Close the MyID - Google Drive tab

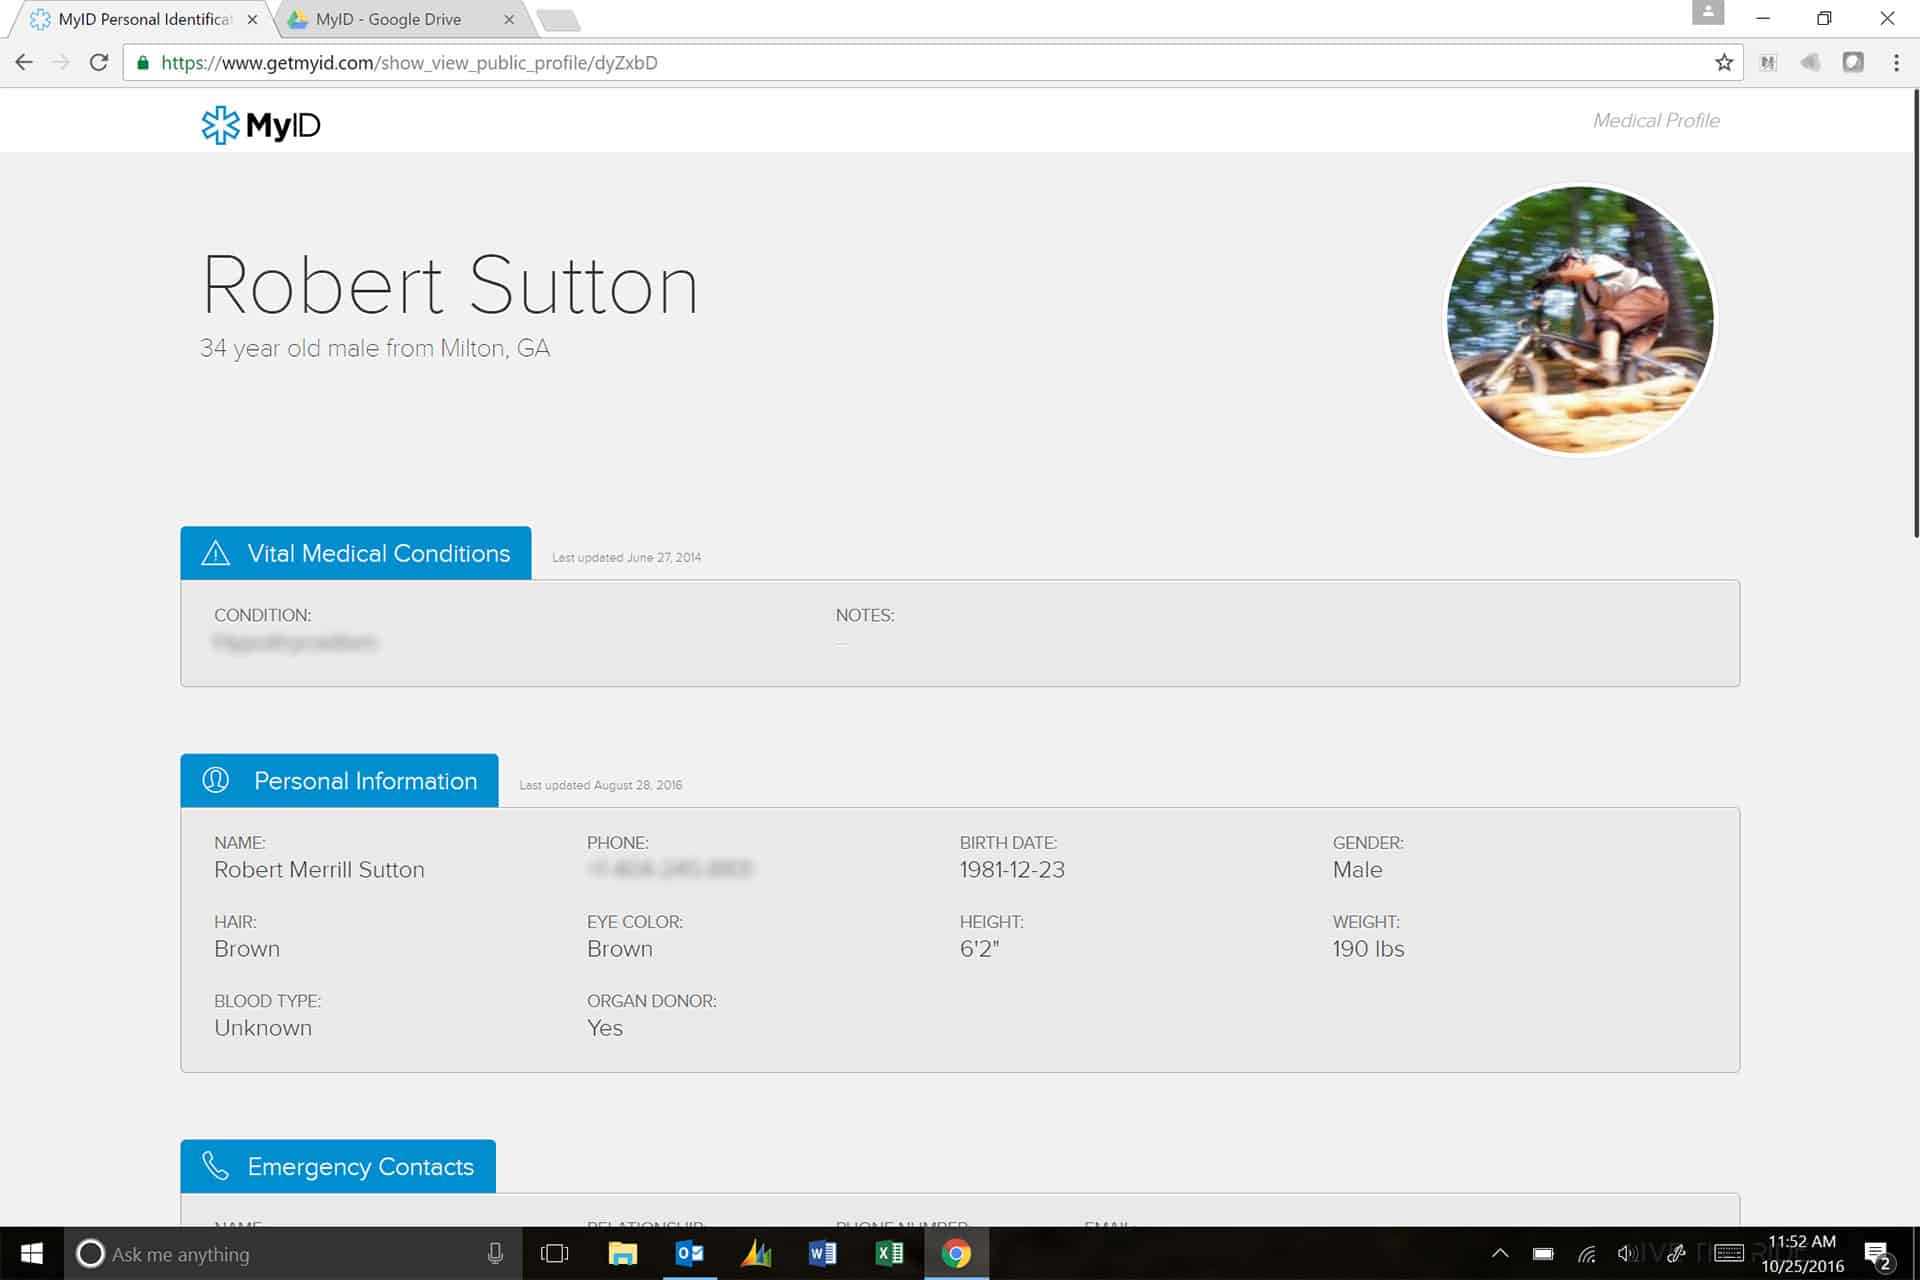tap(509, 19)
